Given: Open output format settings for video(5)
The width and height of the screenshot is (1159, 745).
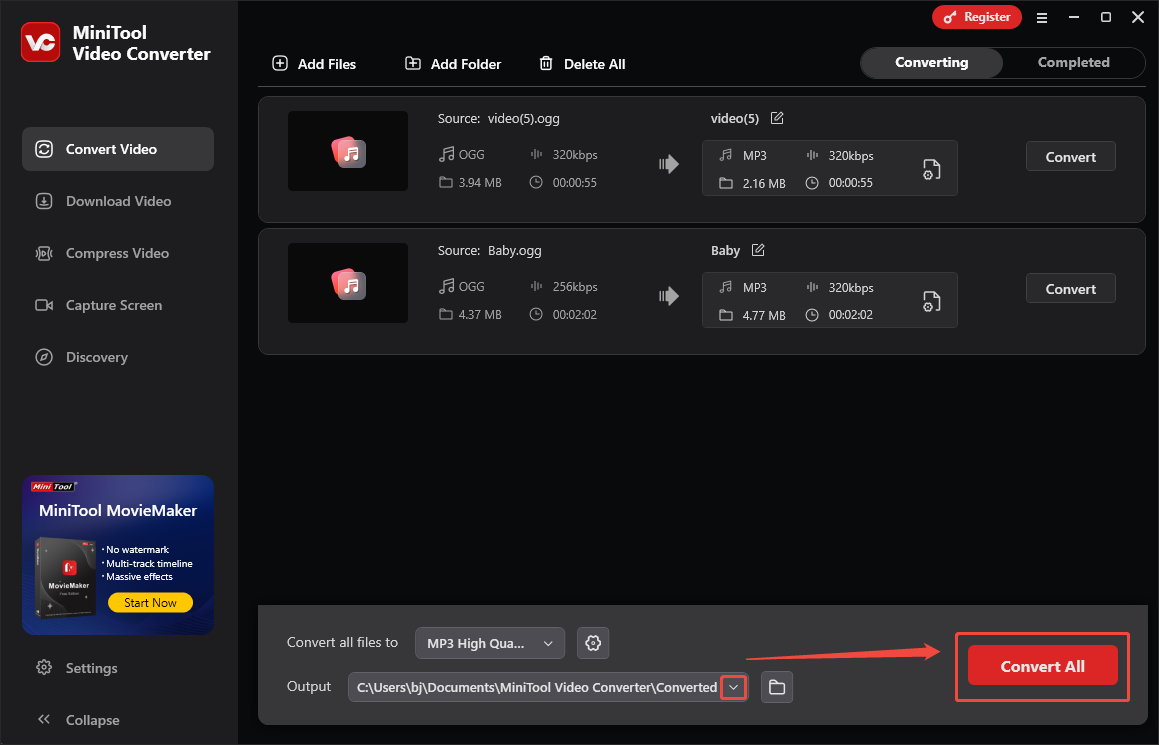Looking at the screenshot, I should tap(931, 169).
